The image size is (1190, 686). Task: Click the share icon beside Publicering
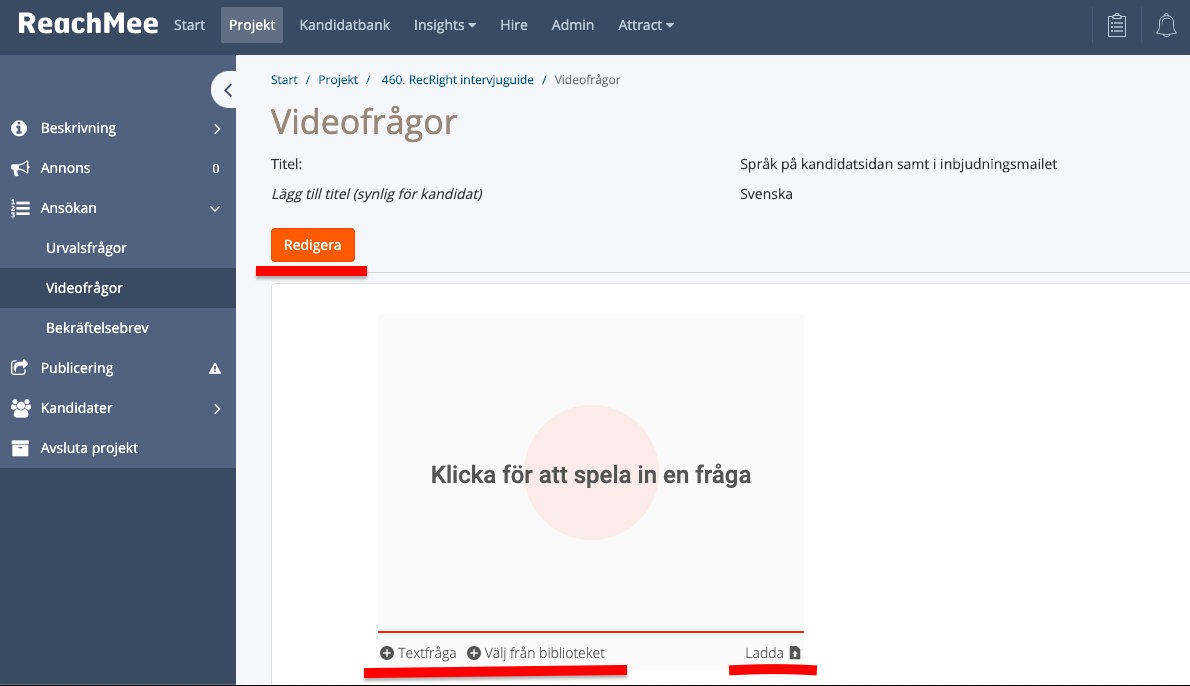click(20, 368)
